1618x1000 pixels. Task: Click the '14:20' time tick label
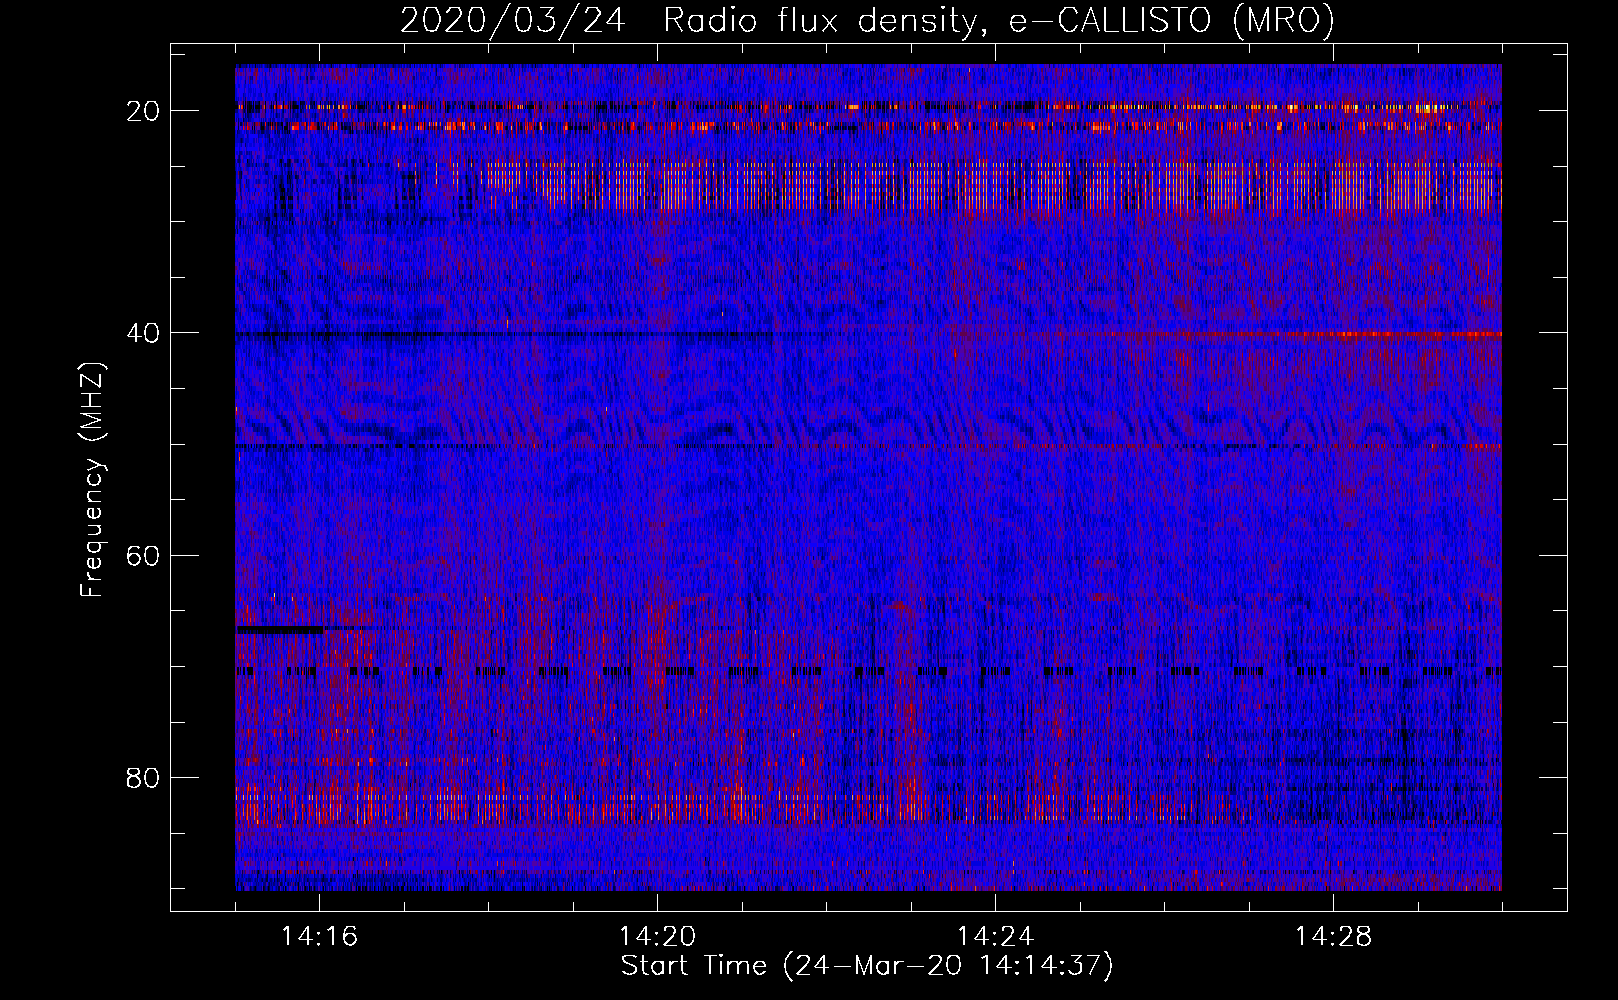[x=657, y=937]
